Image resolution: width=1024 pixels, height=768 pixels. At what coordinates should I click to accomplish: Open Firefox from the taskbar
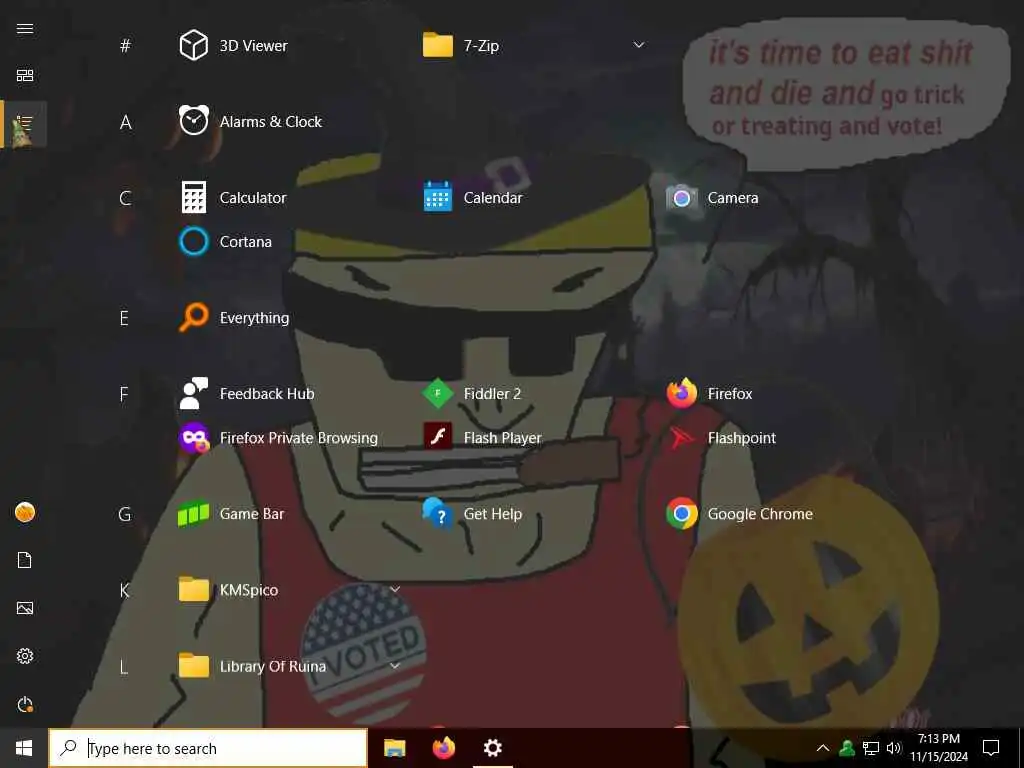click(443, 748)
